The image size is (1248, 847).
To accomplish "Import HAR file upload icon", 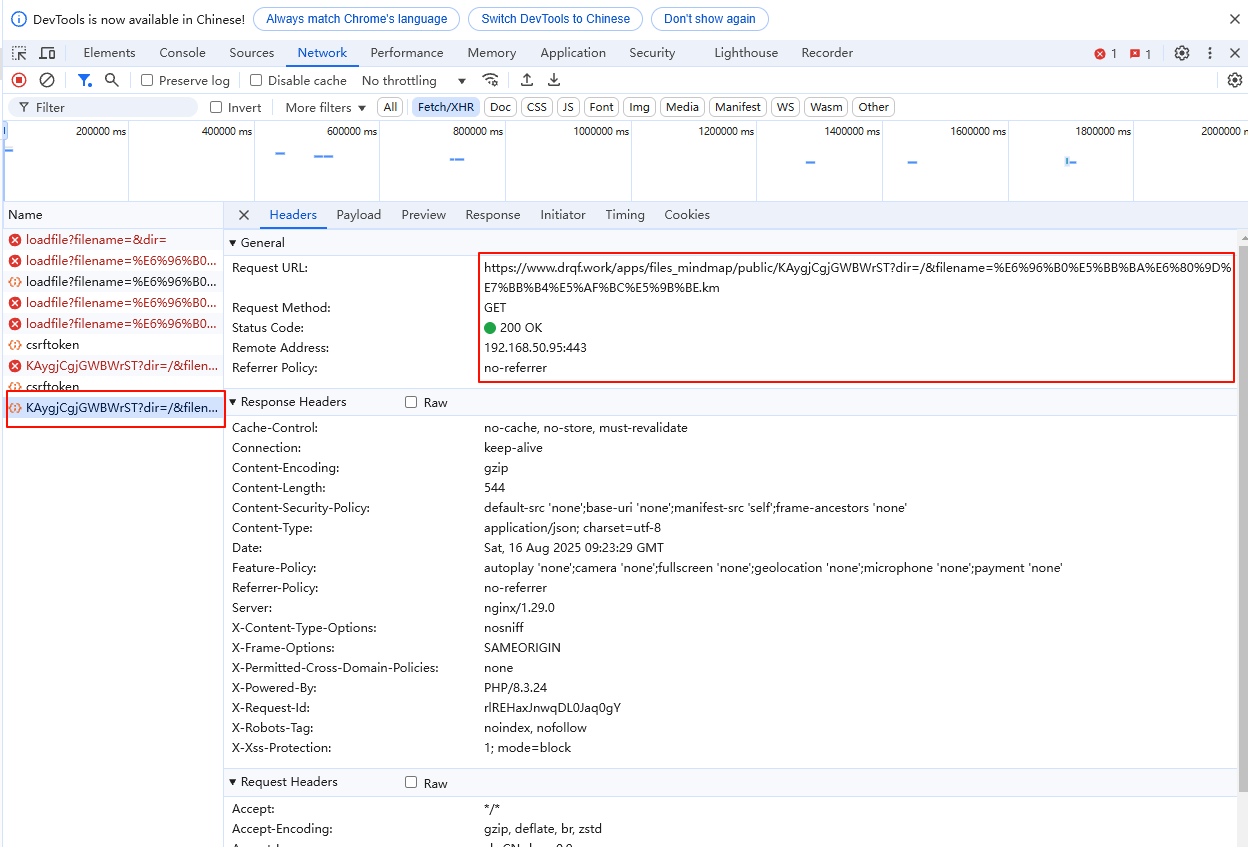I will 527,80.
